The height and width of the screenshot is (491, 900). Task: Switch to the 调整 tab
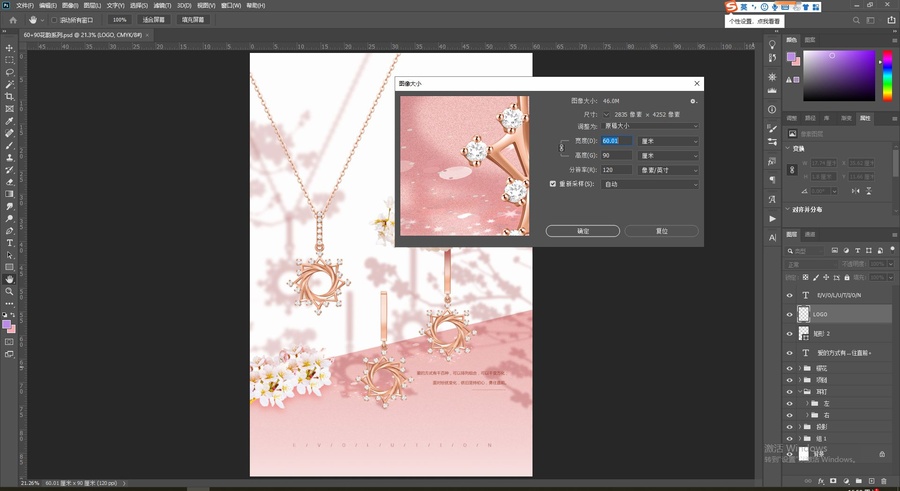tap(792, 118)
